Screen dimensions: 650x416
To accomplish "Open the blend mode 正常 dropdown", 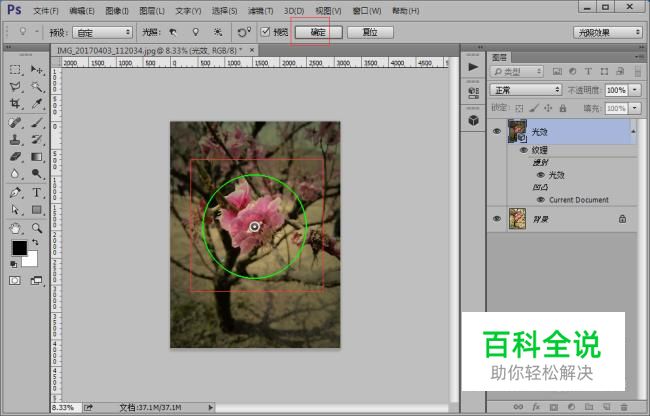I will 526,90.
